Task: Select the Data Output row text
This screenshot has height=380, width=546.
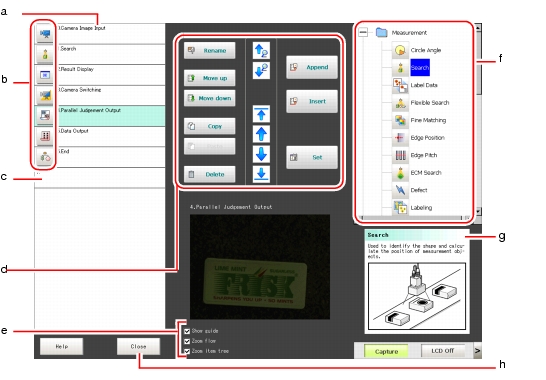Action: [x=73, y=131]
